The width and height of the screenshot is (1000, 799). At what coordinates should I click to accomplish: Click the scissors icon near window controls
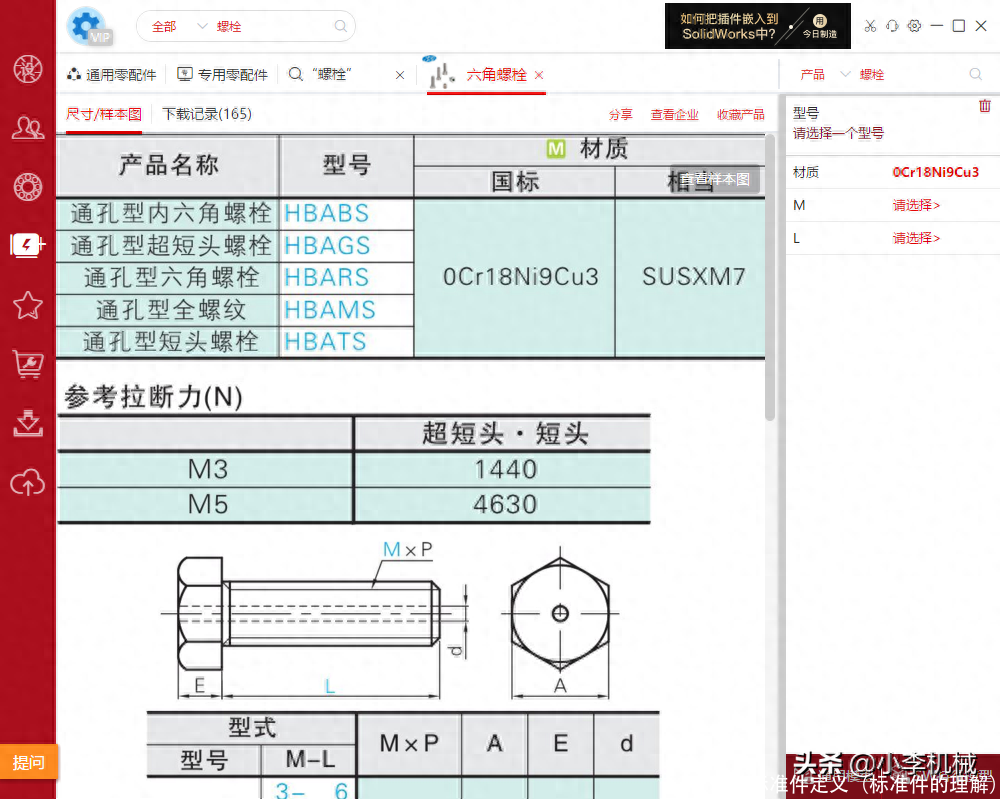point(871,25)
